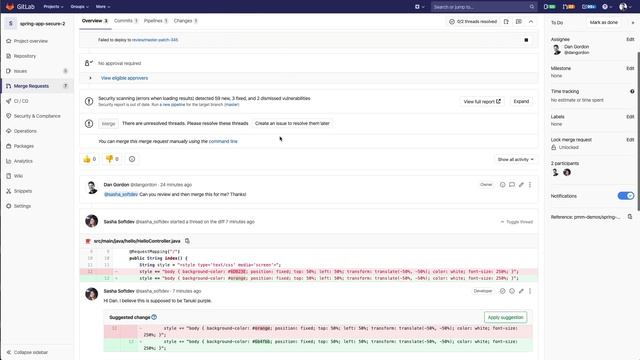Viewport: 640px width, 360px height.
Task: Click the search magnifier icon
Action: [531, 7]
